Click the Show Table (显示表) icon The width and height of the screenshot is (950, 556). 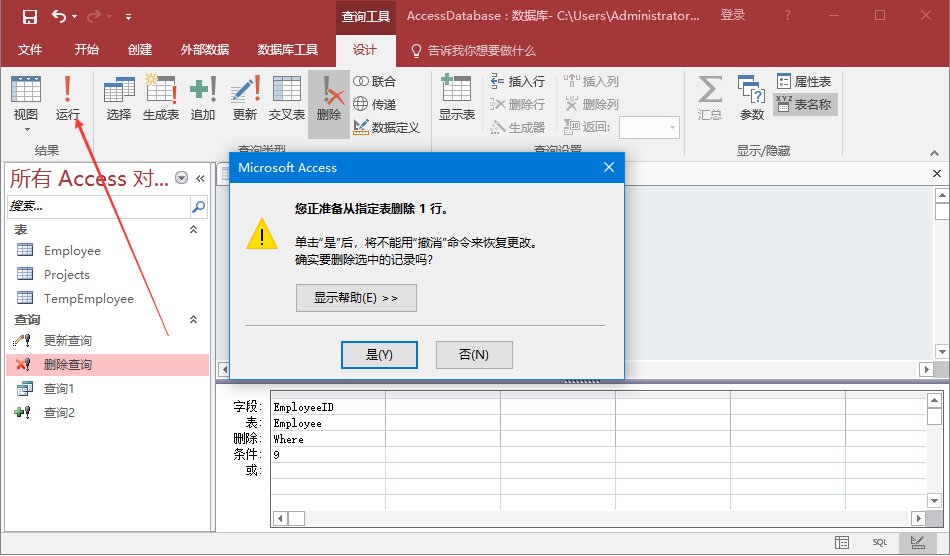(456, 98)
